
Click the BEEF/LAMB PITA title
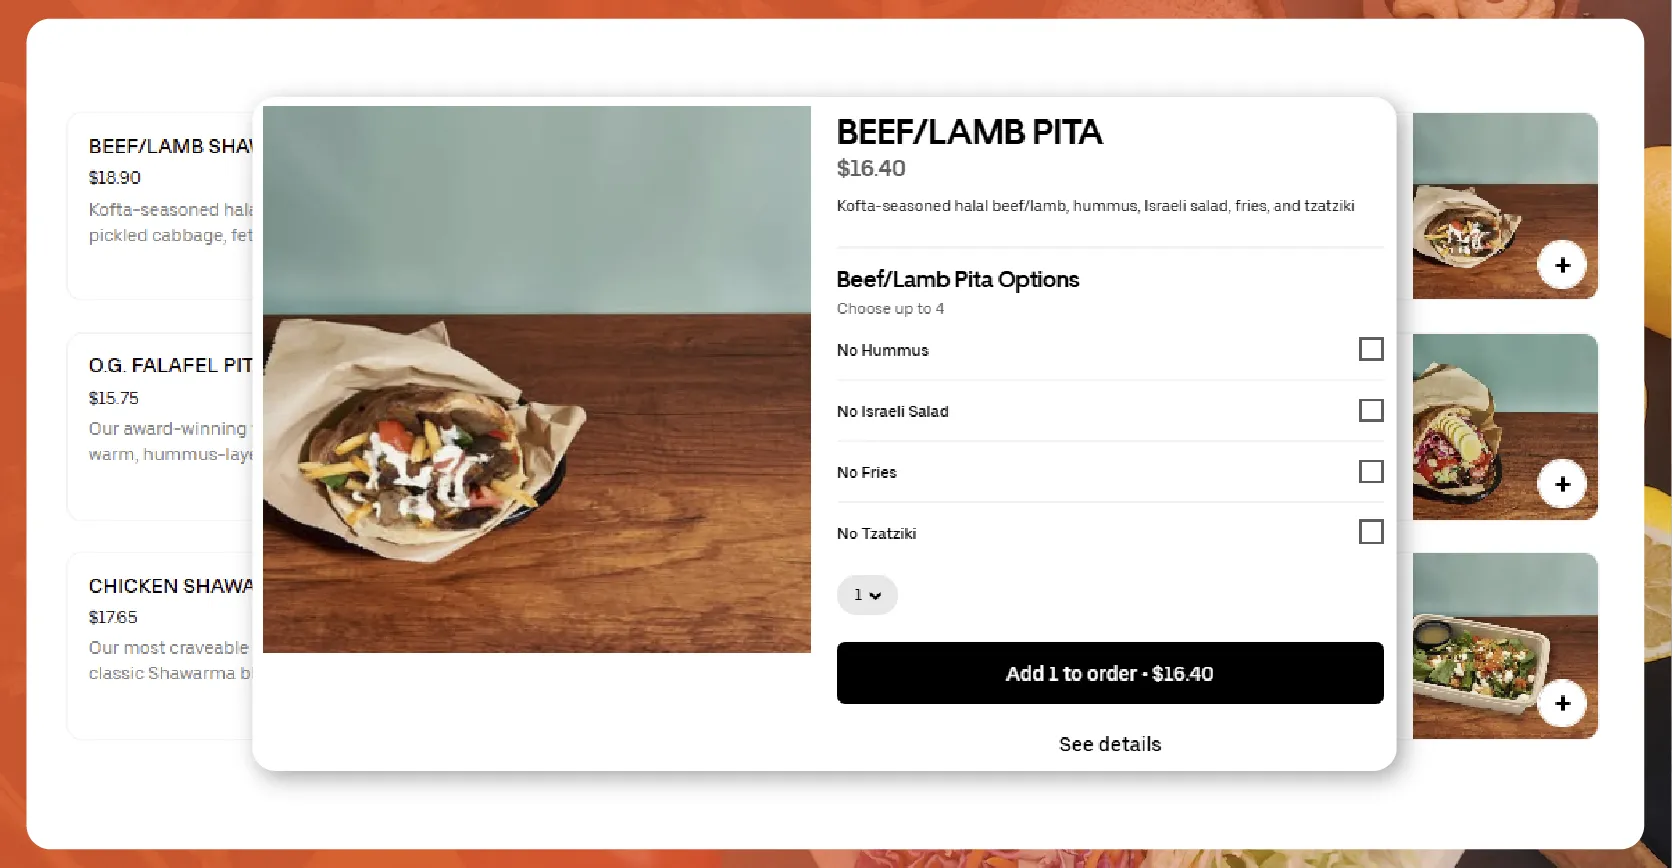click(969, 132)
